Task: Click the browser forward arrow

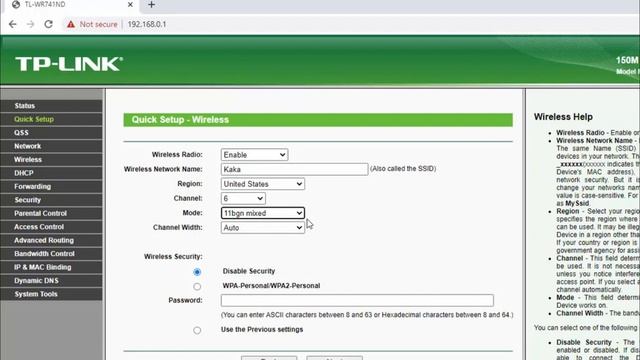Action: pyautogui.click(x=31, y=24)
